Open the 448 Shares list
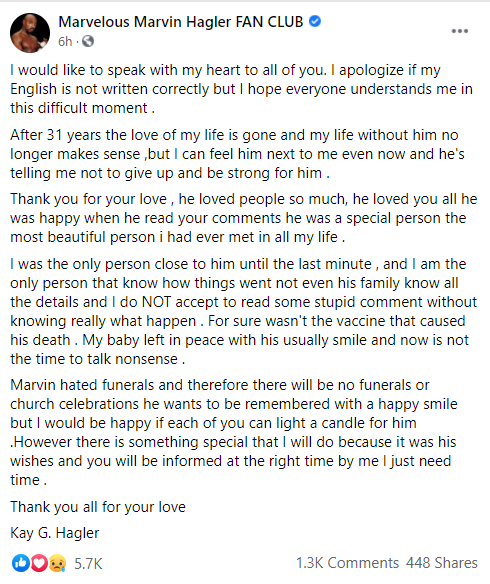Screen dimensions: 490x584 coord(442,563)
